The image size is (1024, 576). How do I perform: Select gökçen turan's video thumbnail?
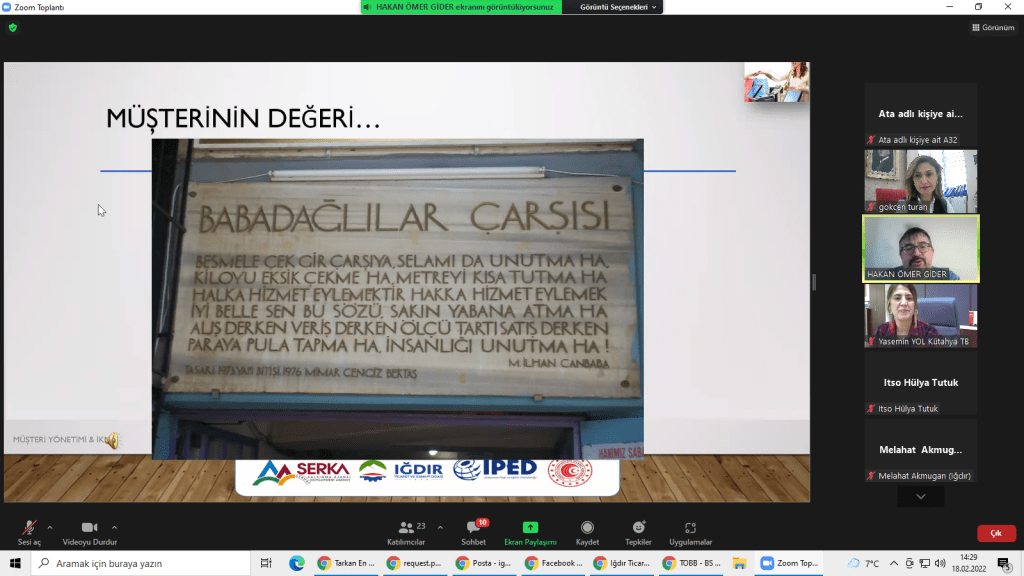click(921, 181)
